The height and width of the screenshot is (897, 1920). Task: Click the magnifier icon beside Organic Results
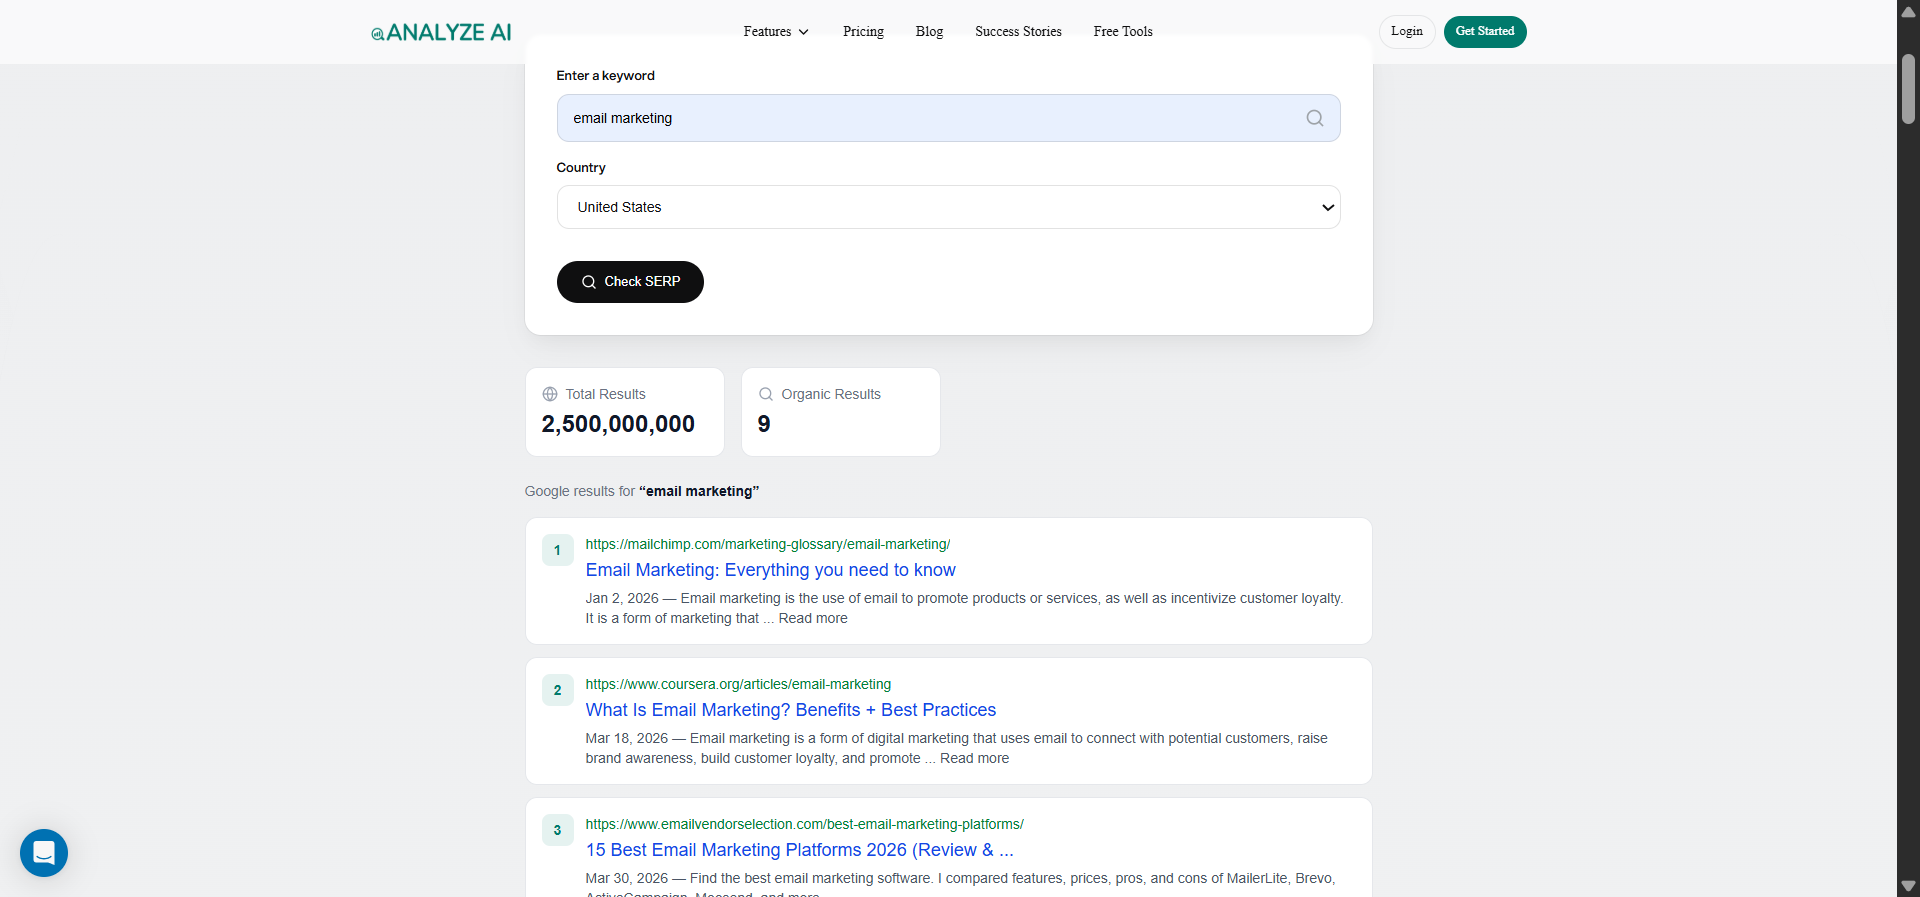(x=766, y=394)
